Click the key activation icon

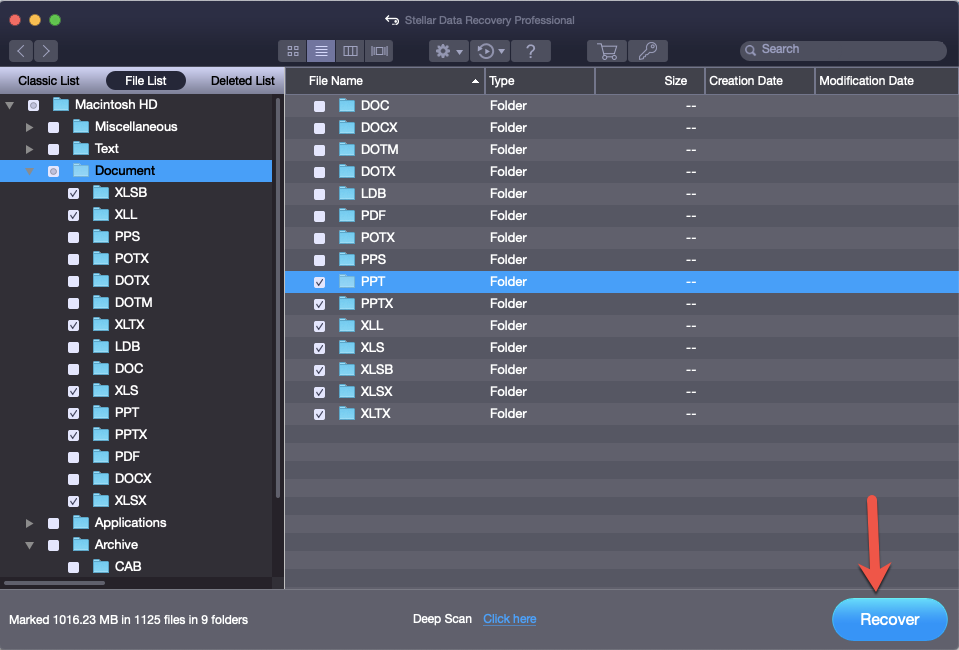pos(648,51)
